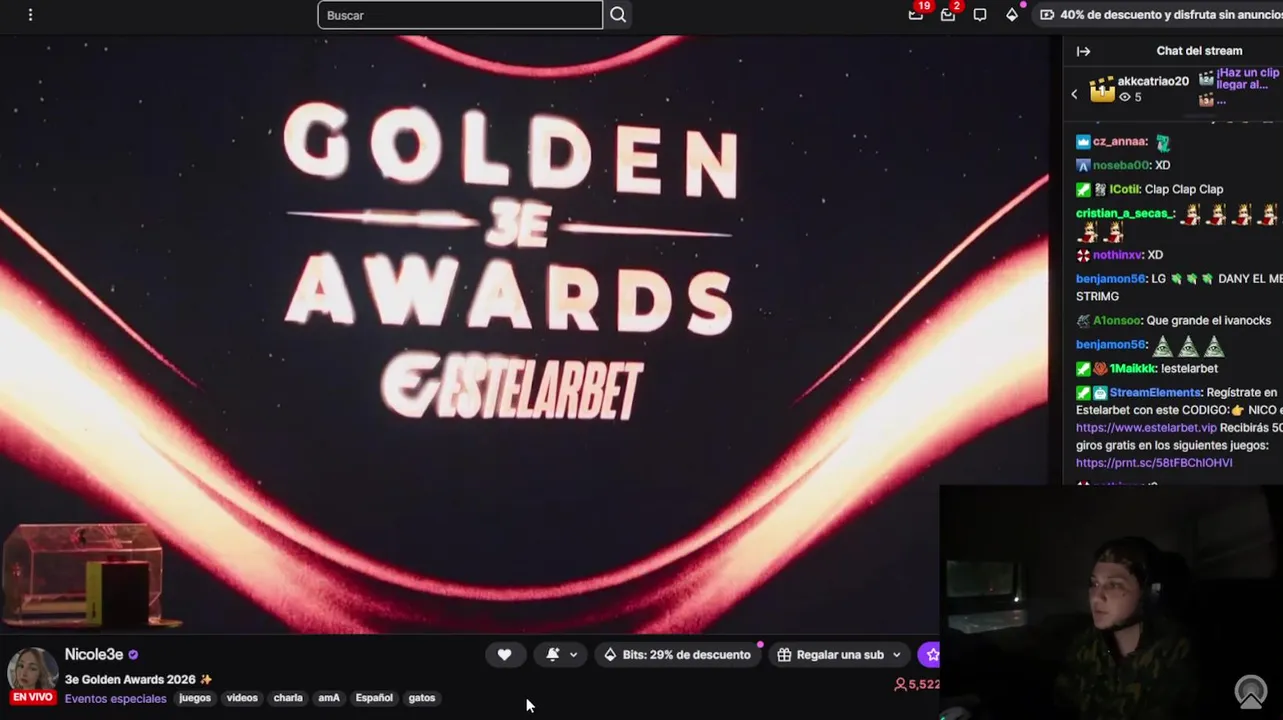This screenshot has height=720, width=1283.
Task: Click the 5,522 viewer count
Action: click(x=917, y=685)
